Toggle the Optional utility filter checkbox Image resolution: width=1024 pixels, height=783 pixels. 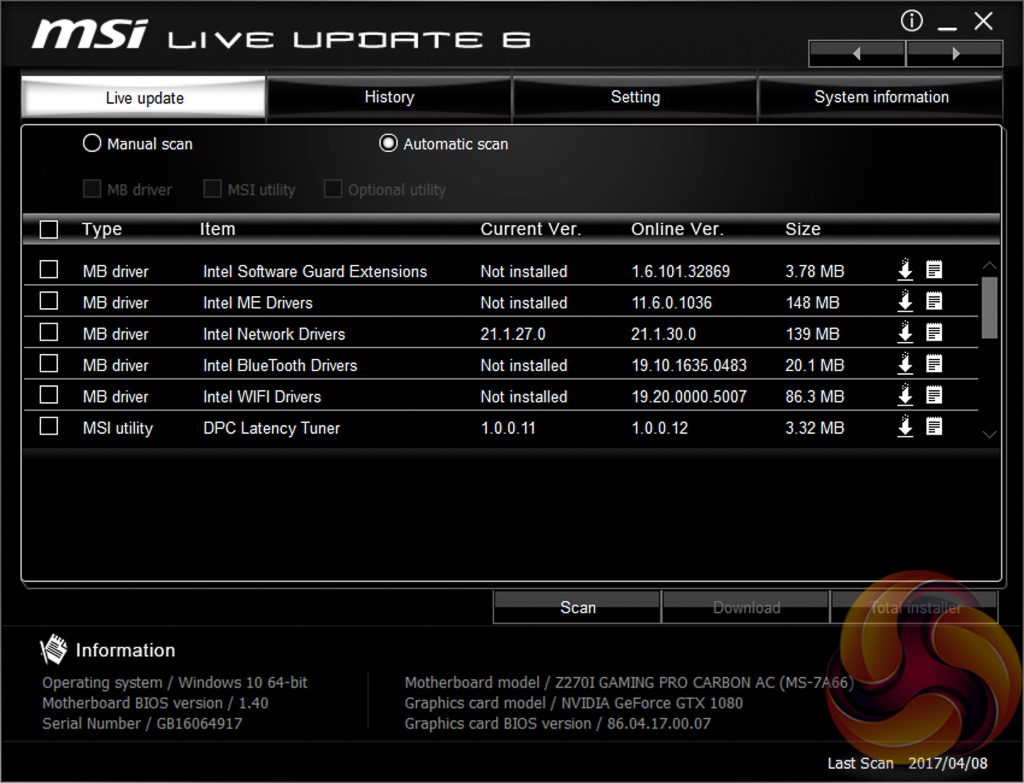[333, 189]
